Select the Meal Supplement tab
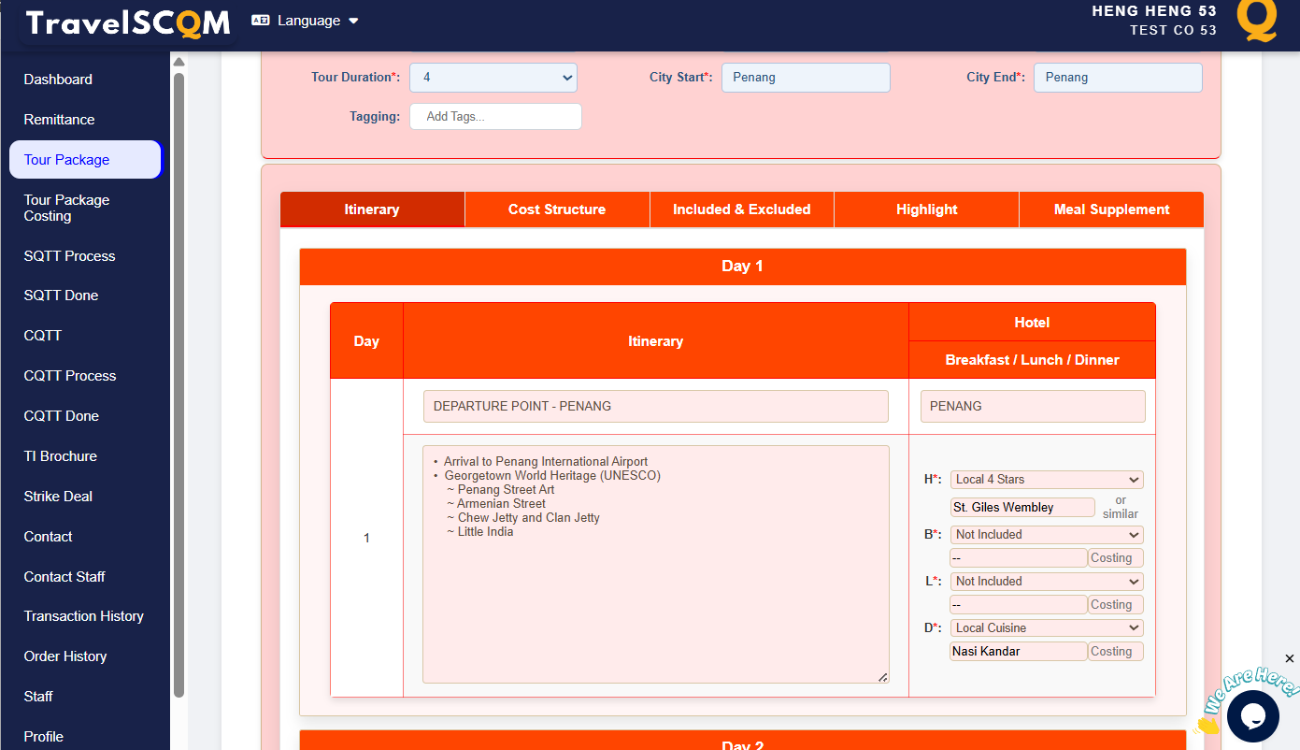 (1111, 209)
